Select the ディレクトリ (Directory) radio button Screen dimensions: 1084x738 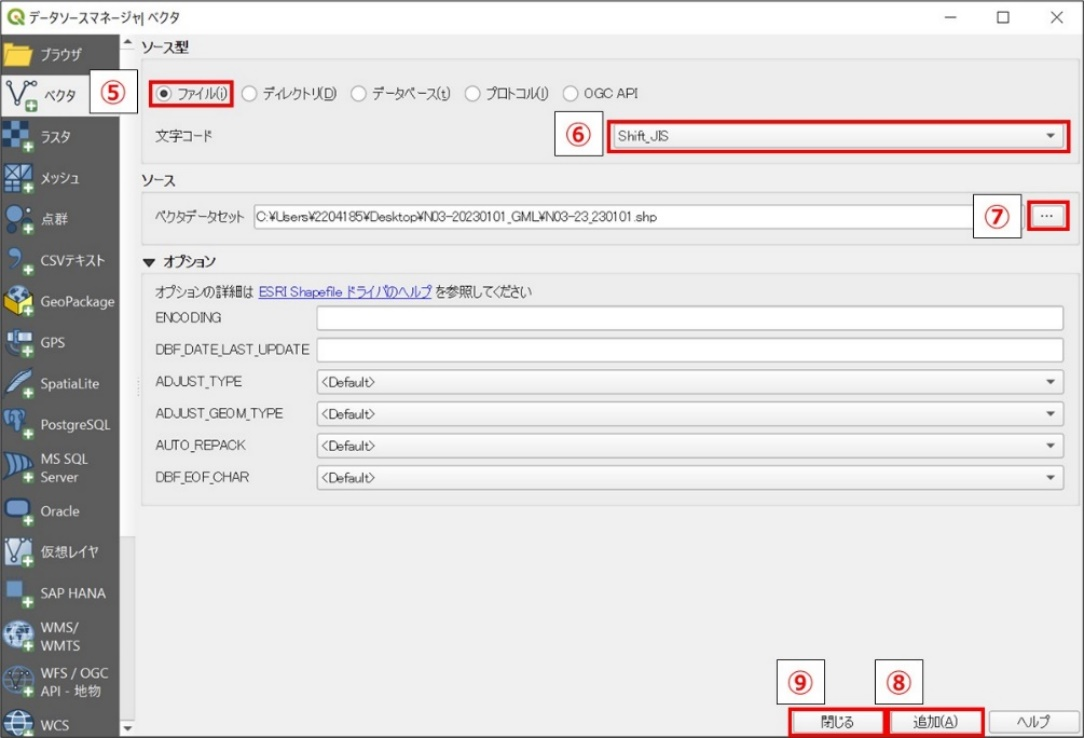pyautogui.click(x=250, y=93)
